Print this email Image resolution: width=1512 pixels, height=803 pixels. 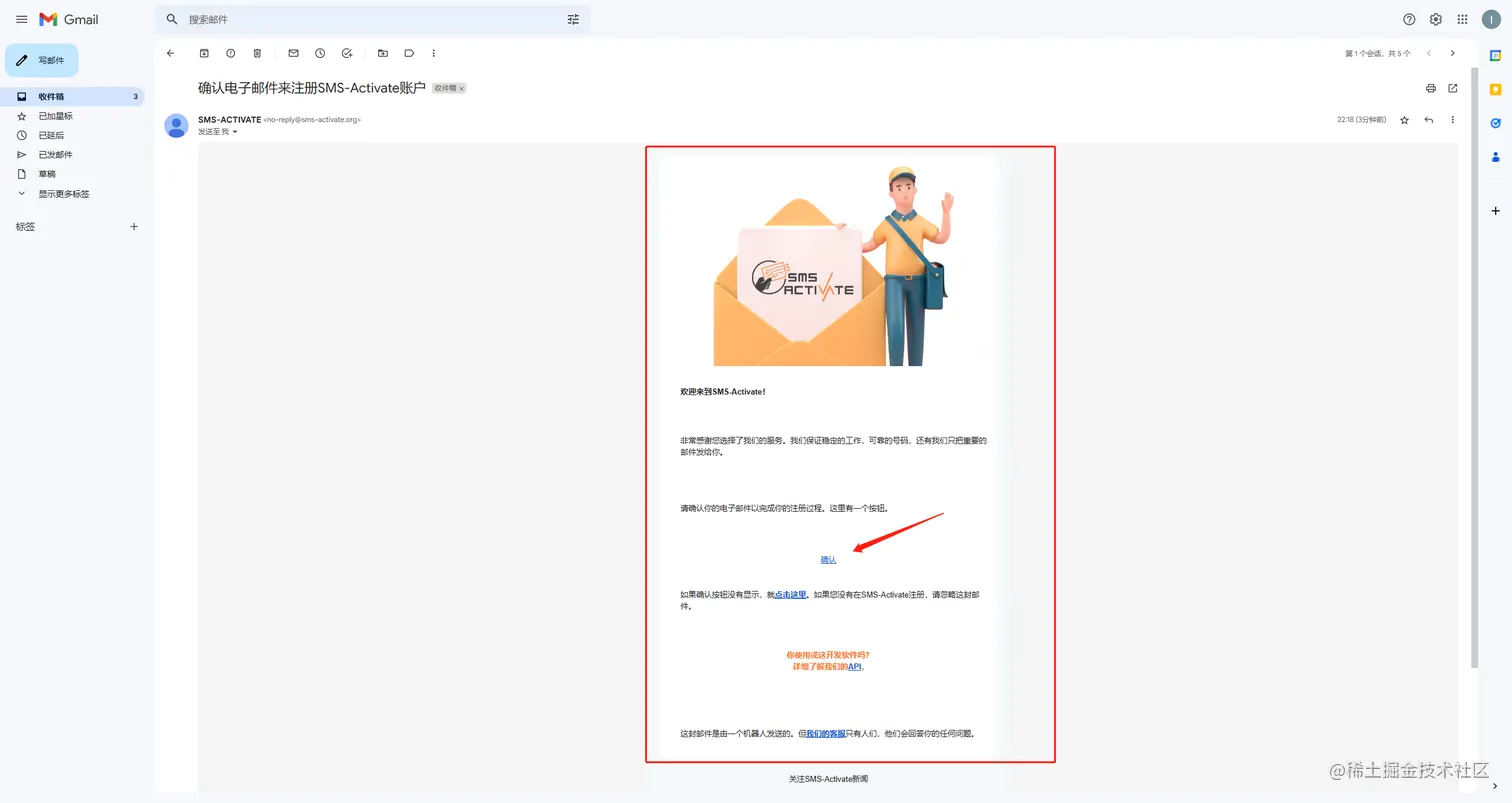click(1431, 88)
